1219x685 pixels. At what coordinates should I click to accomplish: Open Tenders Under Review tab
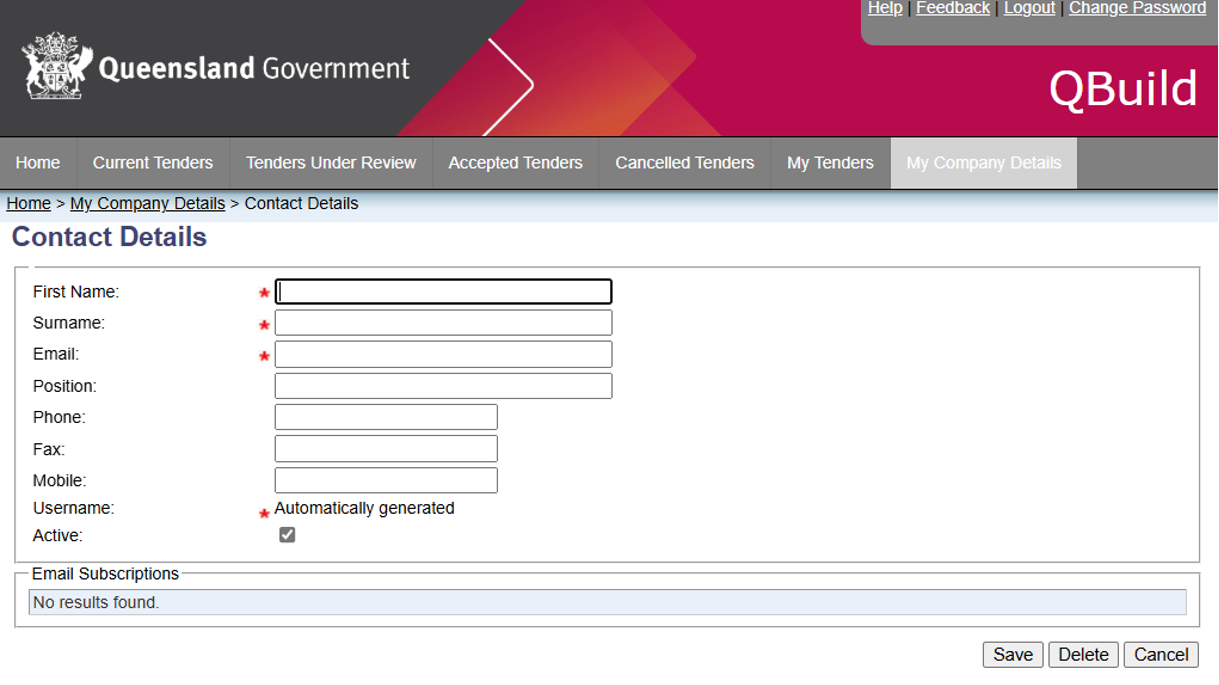[331, 163]
